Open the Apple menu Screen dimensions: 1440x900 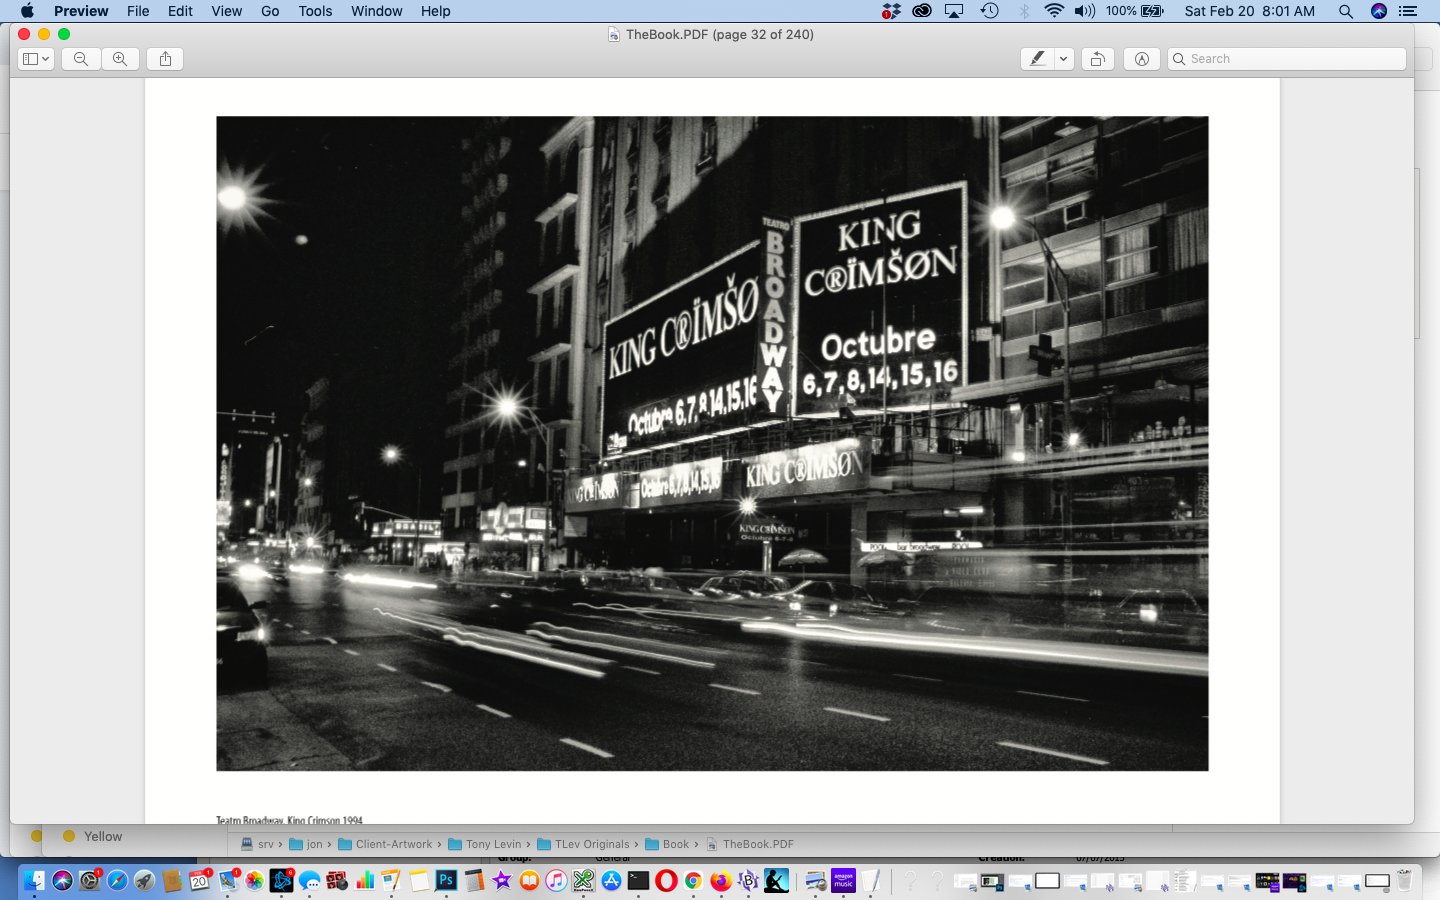tap(27, 11)
